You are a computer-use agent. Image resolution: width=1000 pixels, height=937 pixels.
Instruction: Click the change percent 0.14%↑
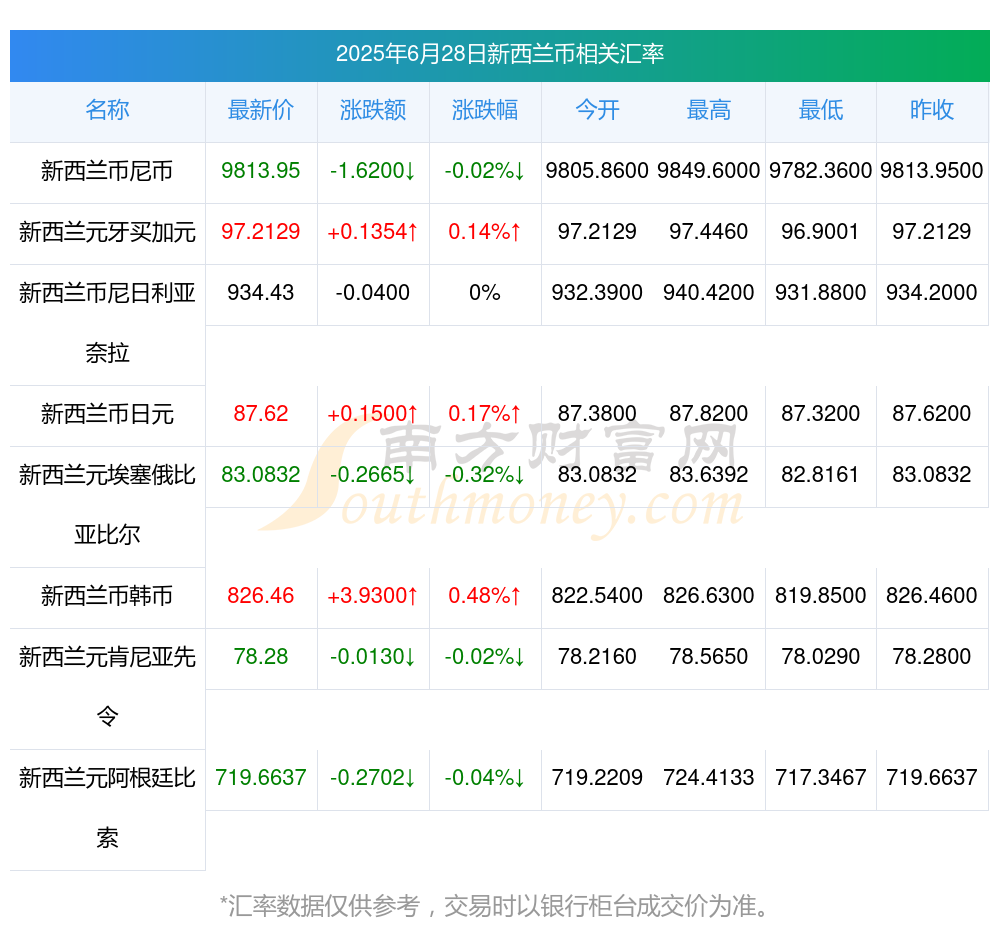(485, 232)
